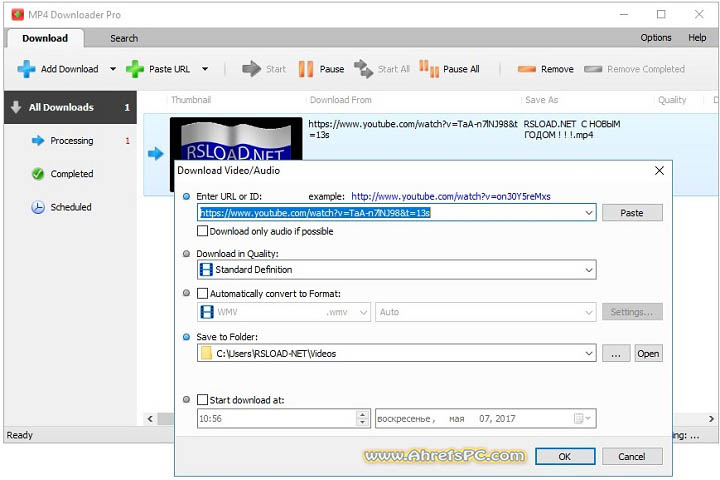Image resolution: width=720 pixels, height=480 pixels.
Task: Click the green plus Paste URL icon
Action: point(135,69)
